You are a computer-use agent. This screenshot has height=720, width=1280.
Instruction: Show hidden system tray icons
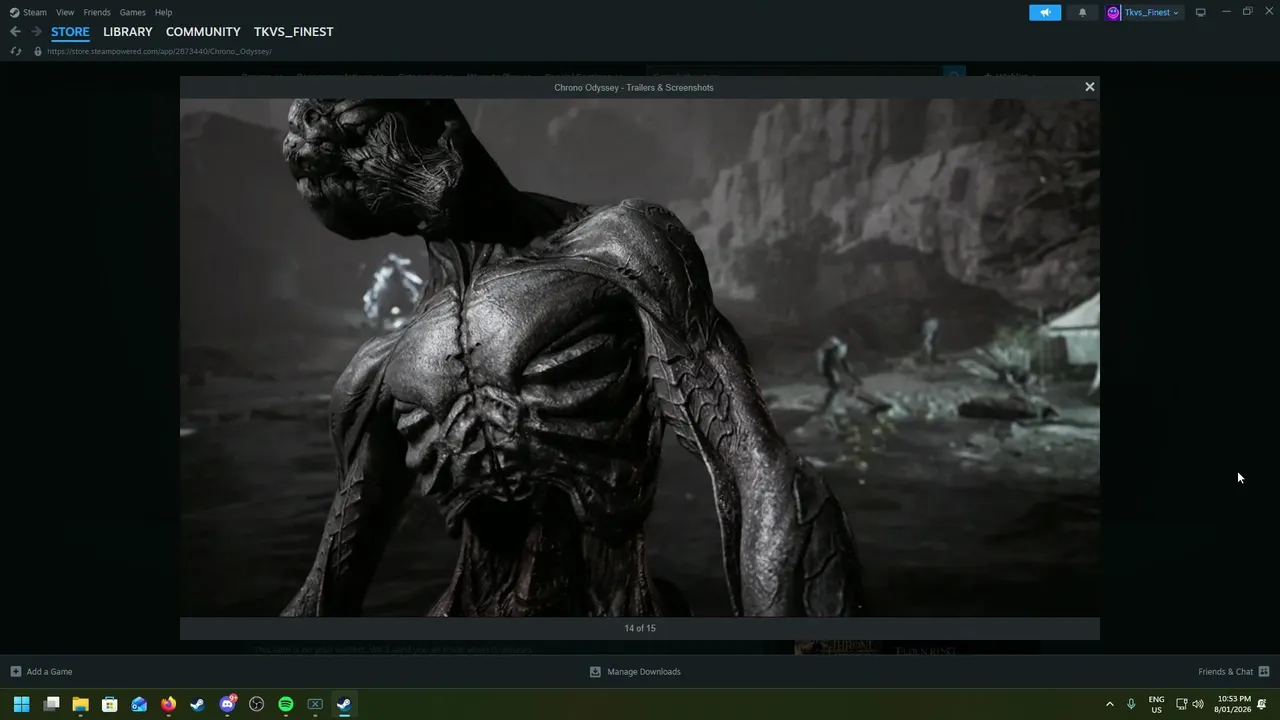point(1109,704)
